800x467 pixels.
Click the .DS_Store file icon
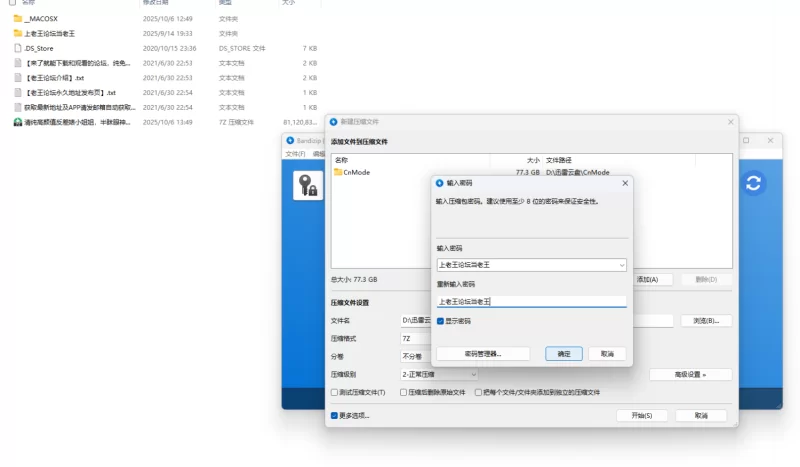[x=18, y=47]
